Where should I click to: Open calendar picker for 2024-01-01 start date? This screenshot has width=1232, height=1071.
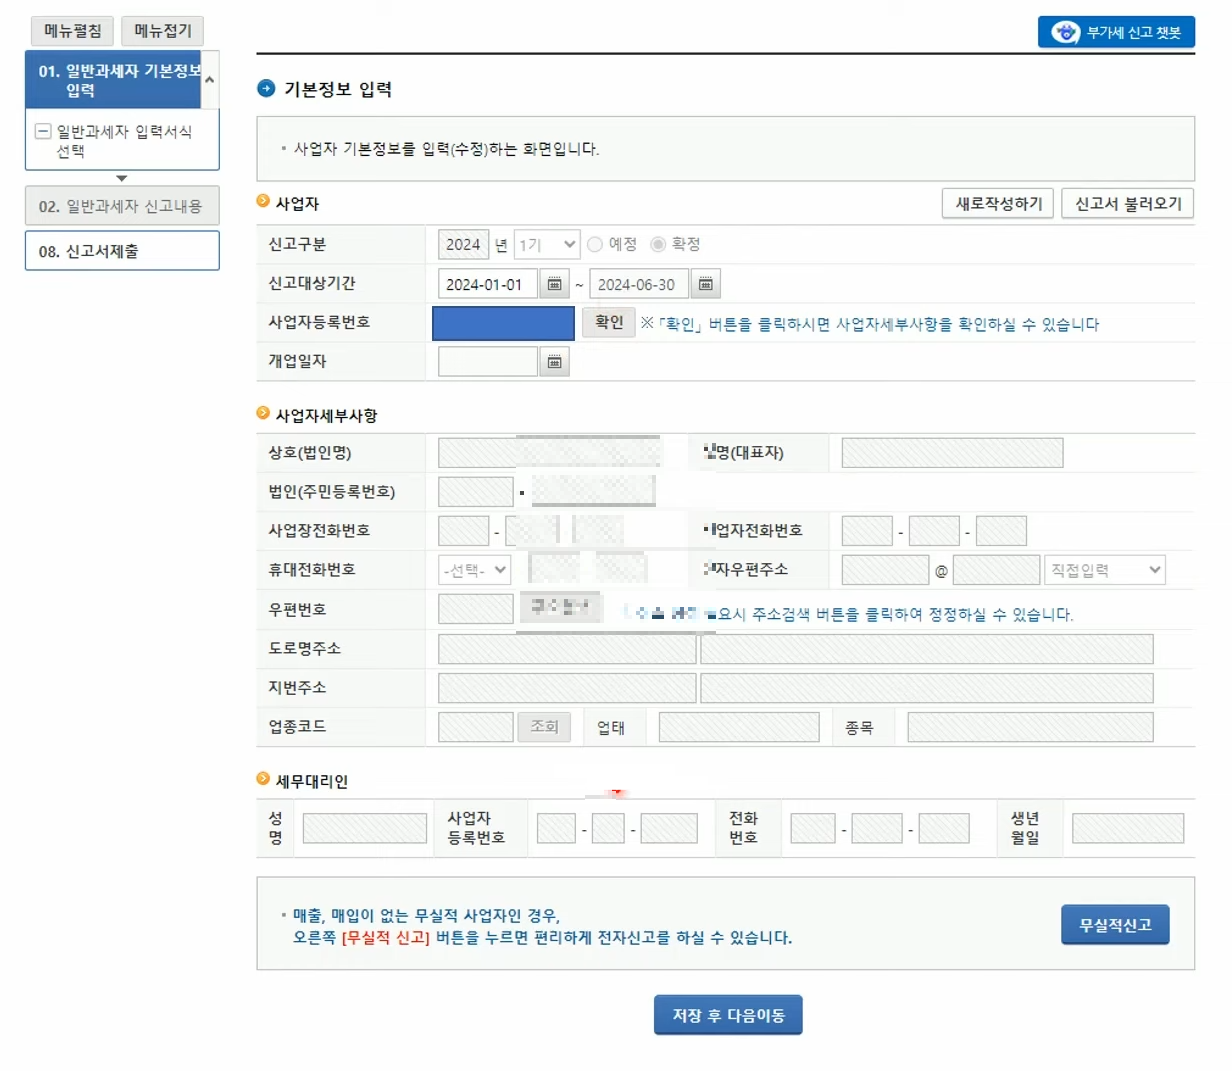coord(556,283)
